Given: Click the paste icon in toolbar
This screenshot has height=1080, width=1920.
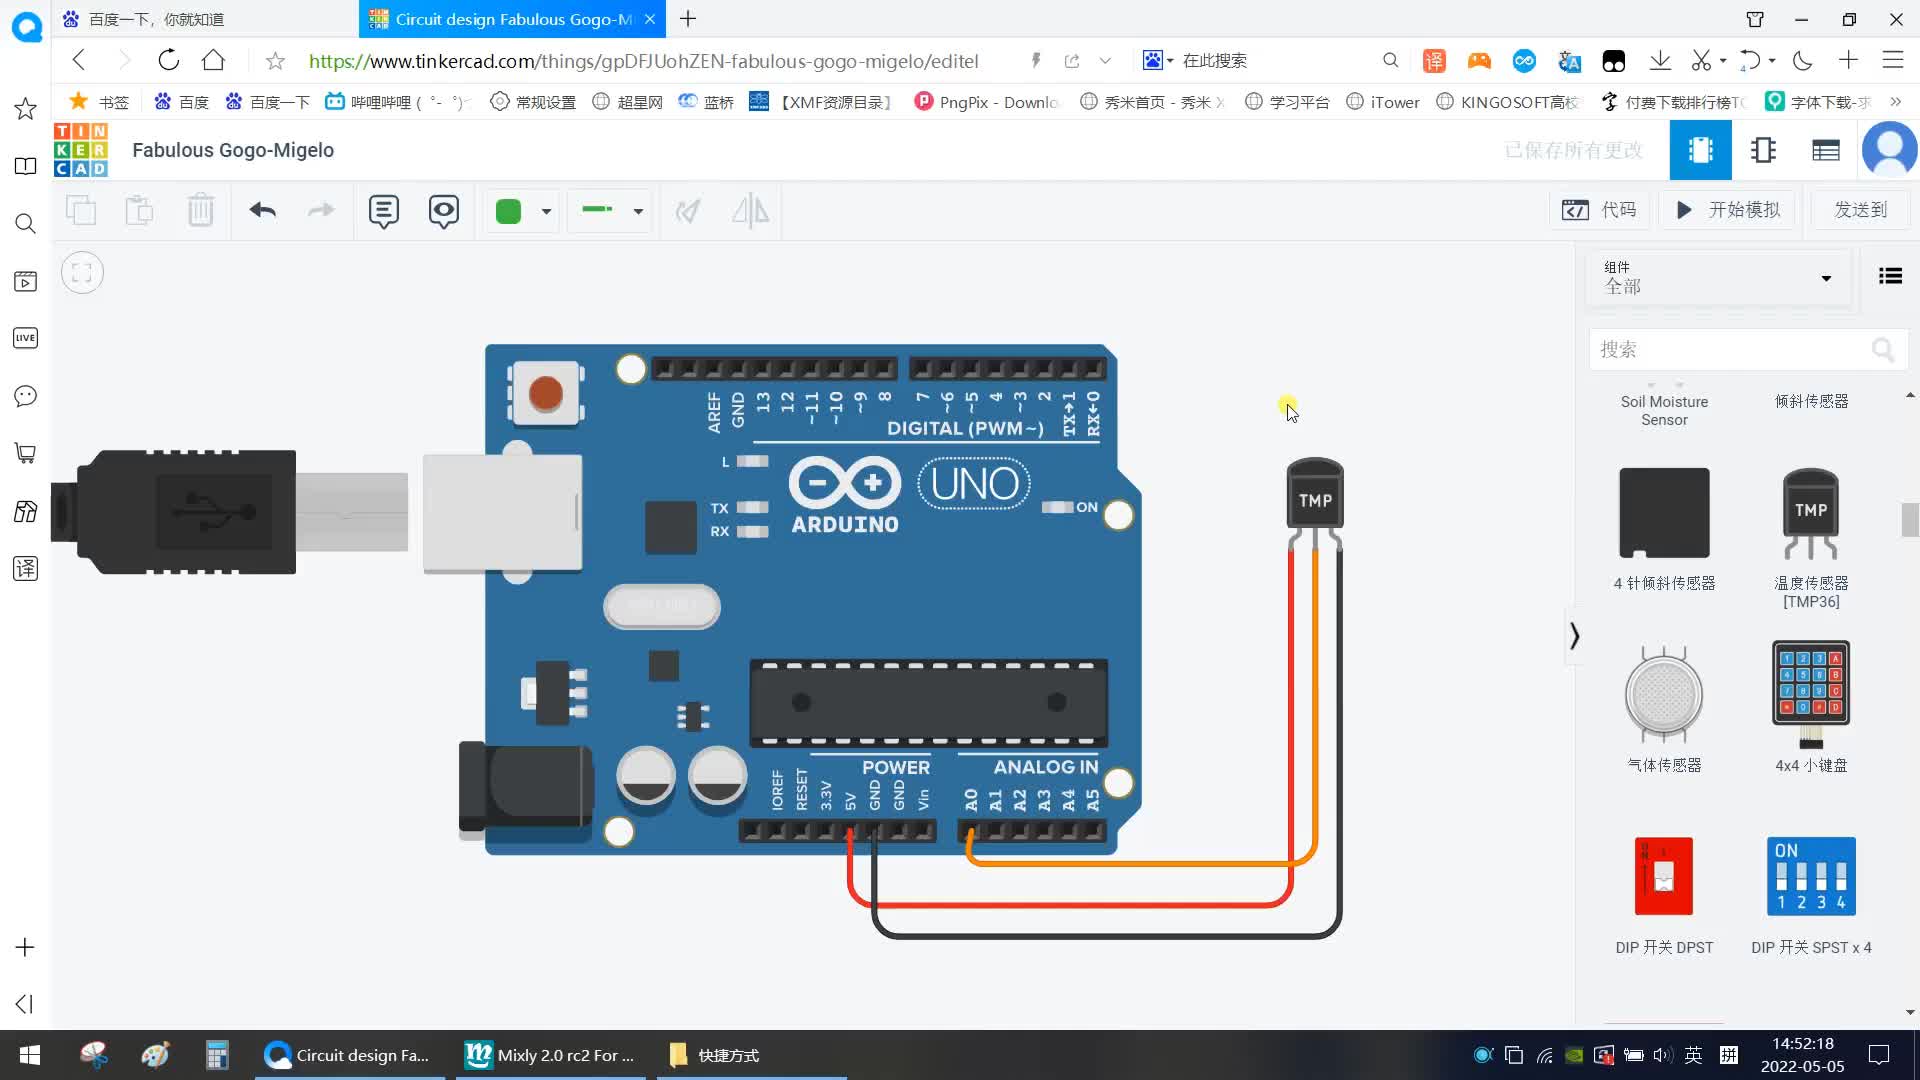Looking at the screenshot, I should [x=140, y=211].
